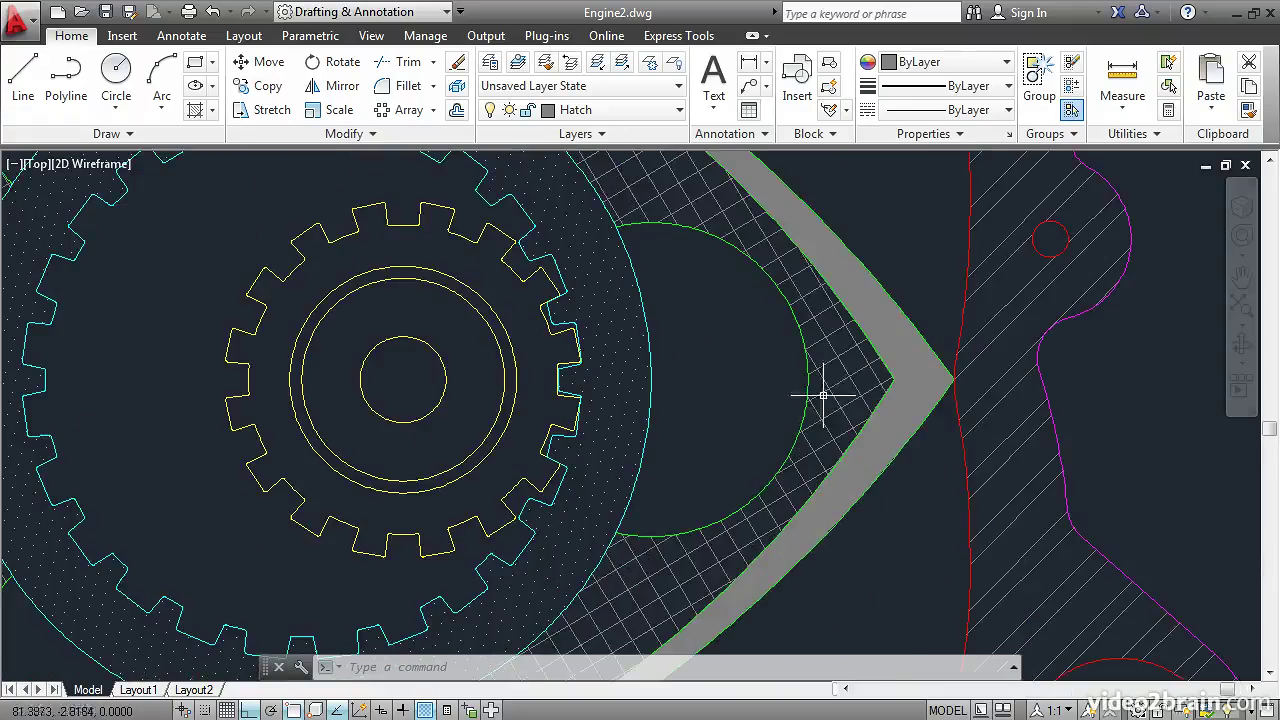Click the Group tool

pos(1039,78)
